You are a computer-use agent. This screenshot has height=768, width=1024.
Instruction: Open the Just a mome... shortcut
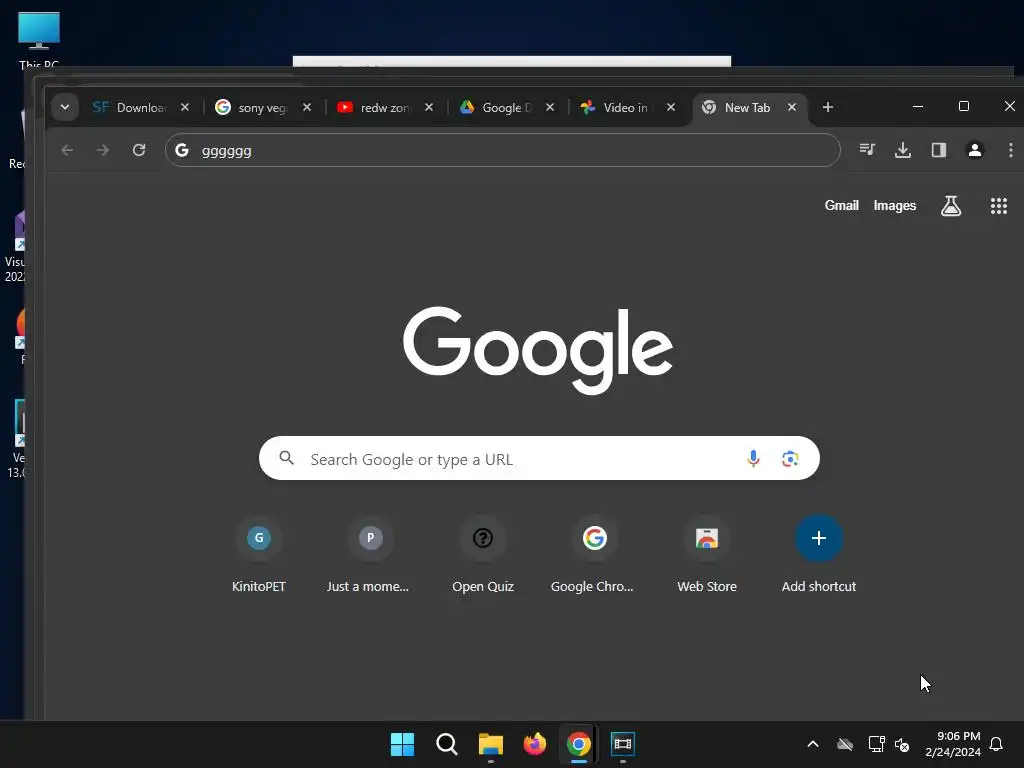[x=370, y=554]
